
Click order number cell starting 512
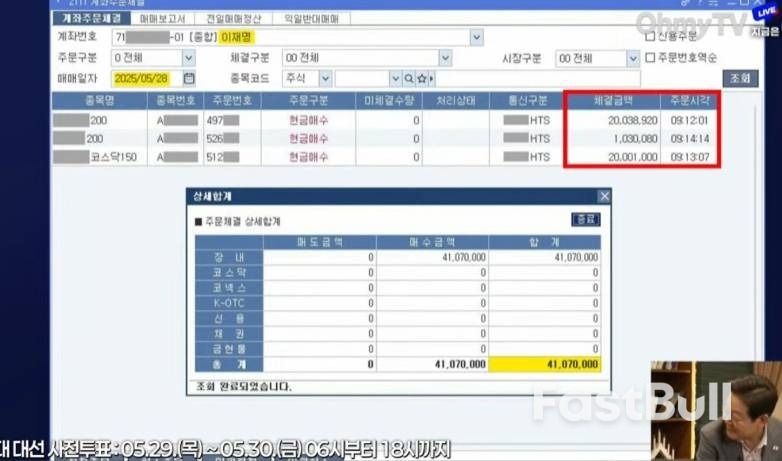232,157
